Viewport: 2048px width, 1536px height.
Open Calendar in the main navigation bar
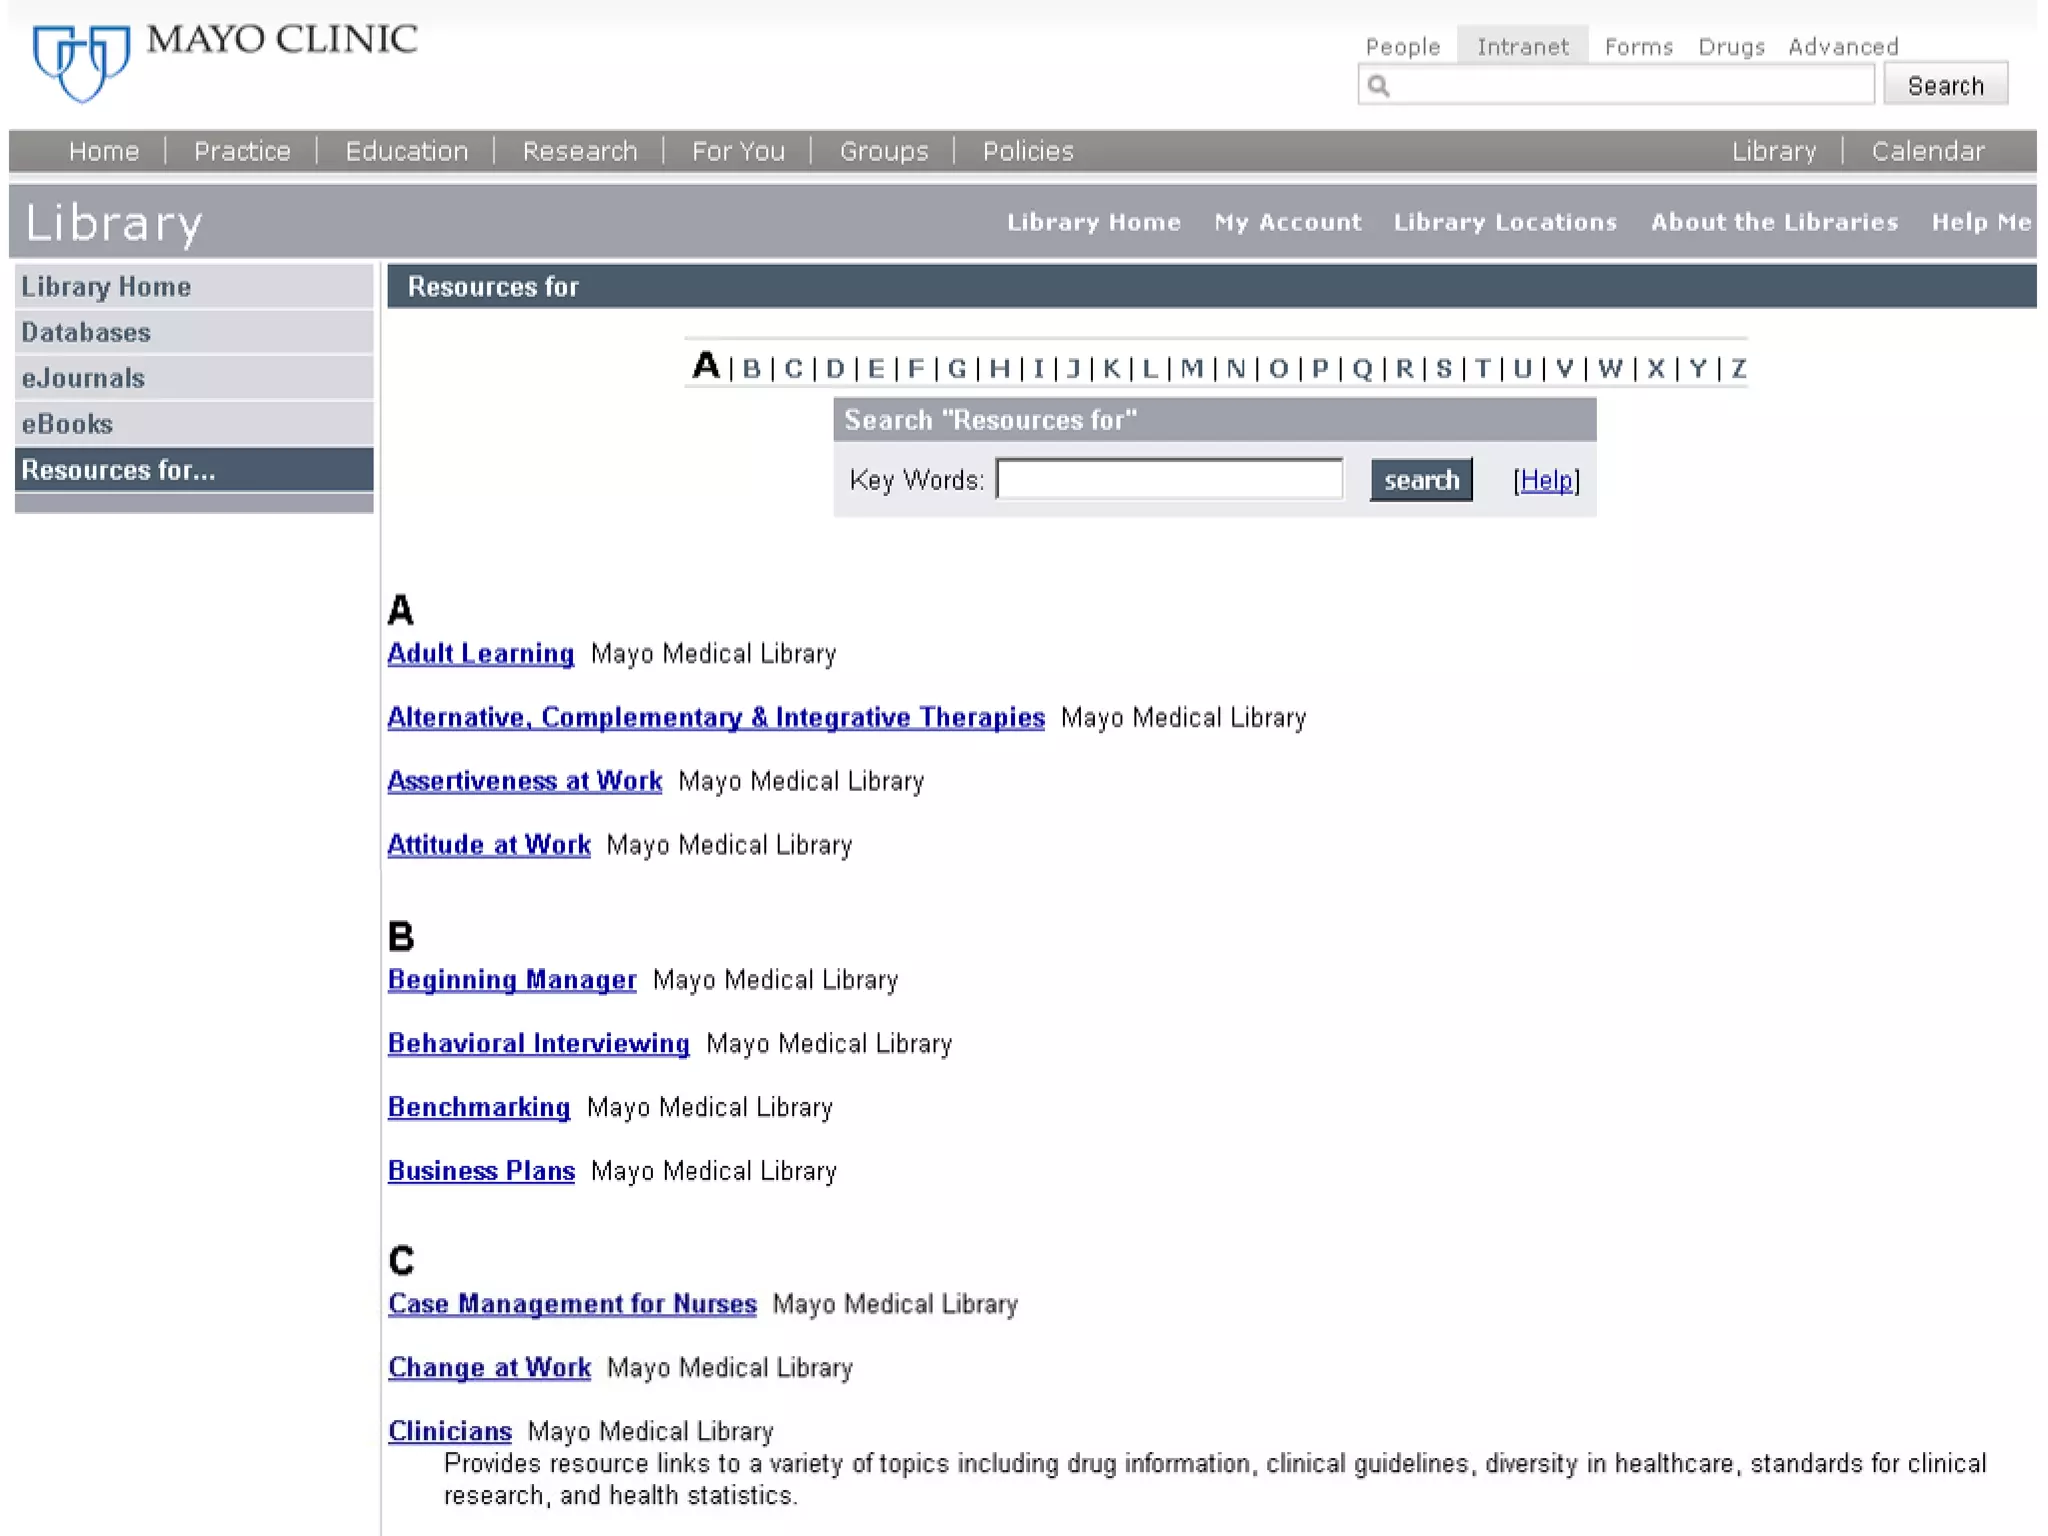click(1928, 151)
